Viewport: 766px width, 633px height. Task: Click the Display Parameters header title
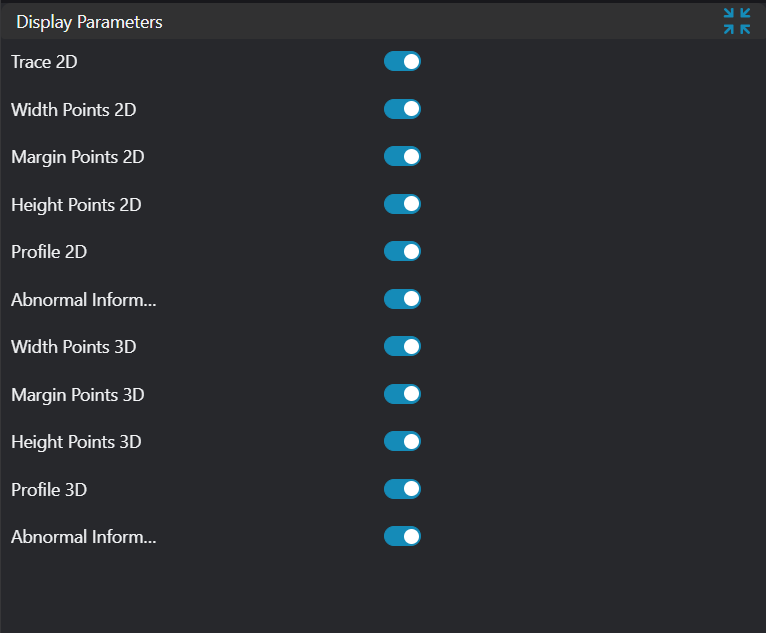pyautogui.click(x=89, y=22)
